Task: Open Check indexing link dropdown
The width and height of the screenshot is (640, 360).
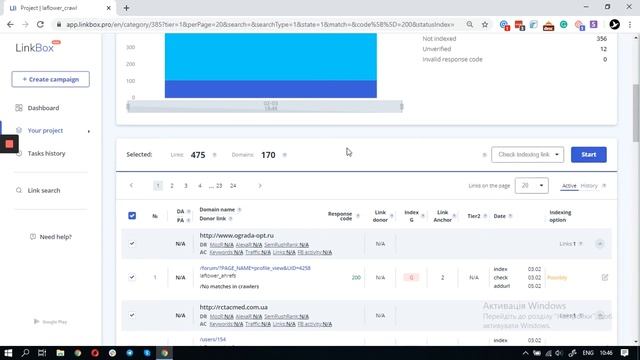Action: pos(527,155)
